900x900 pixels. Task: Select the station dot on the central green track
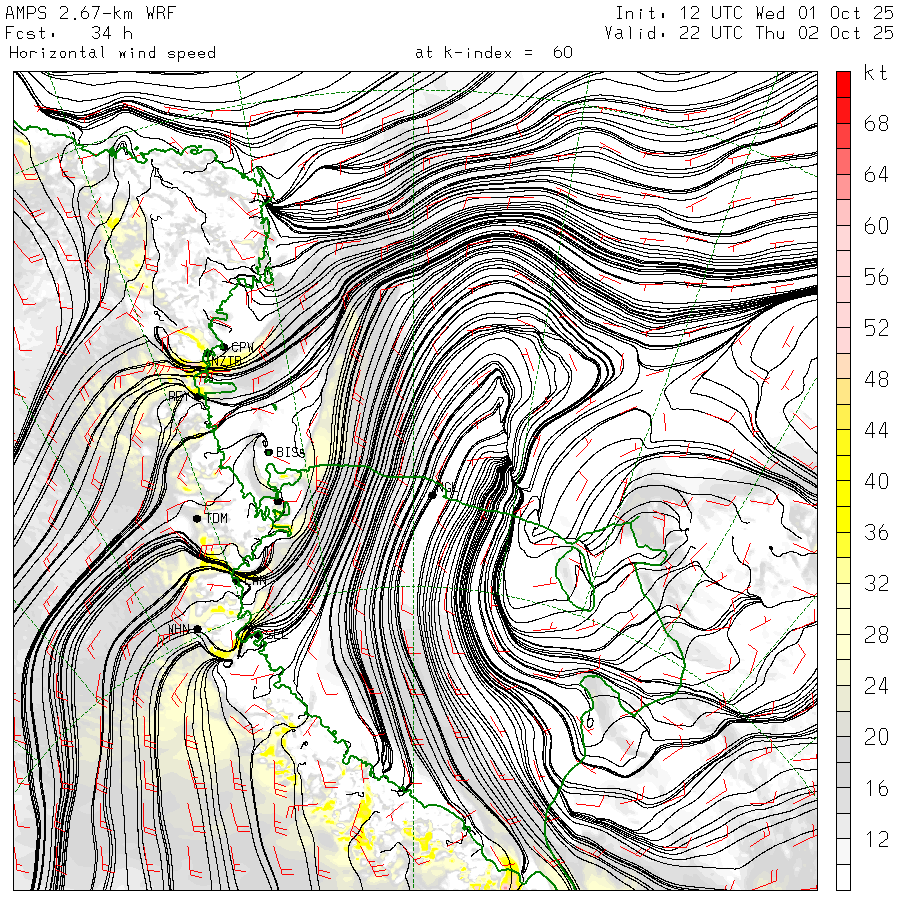click(432, 494)
